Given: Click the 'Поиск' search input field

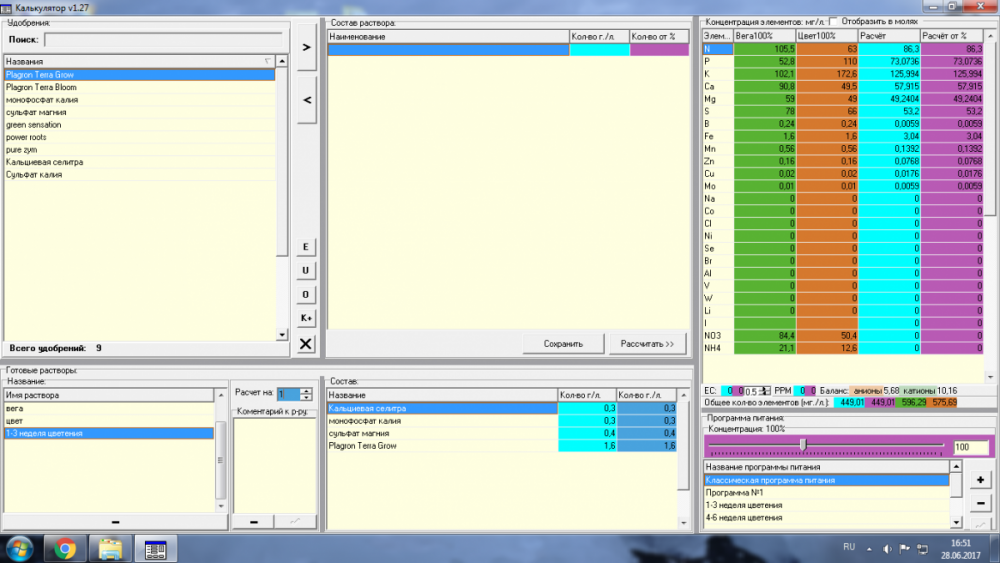Looking at the screenshot, I should pyautogui.click(x=163, y=40).
